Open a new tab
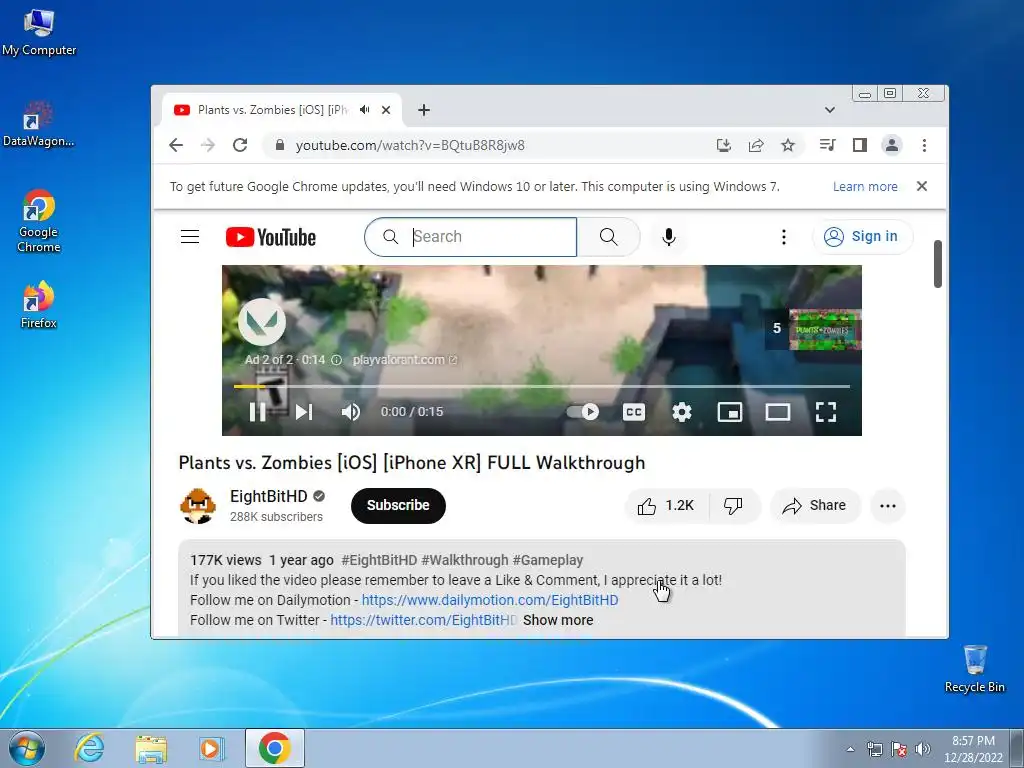 424,110
